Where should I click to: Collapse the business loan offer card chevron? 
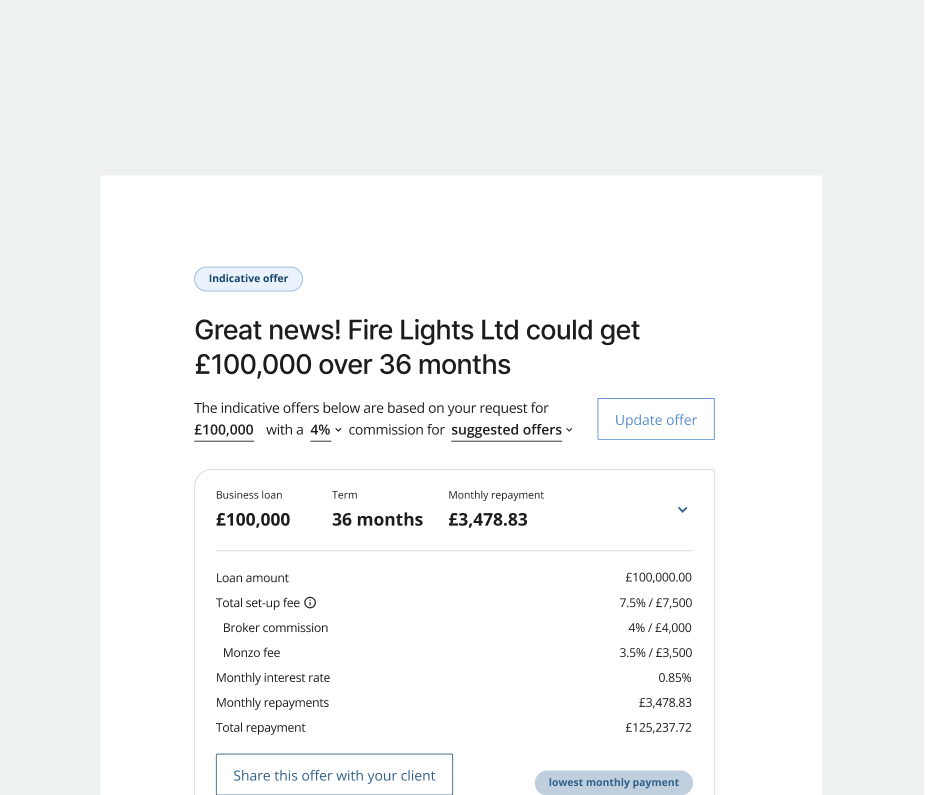[683, 510]
